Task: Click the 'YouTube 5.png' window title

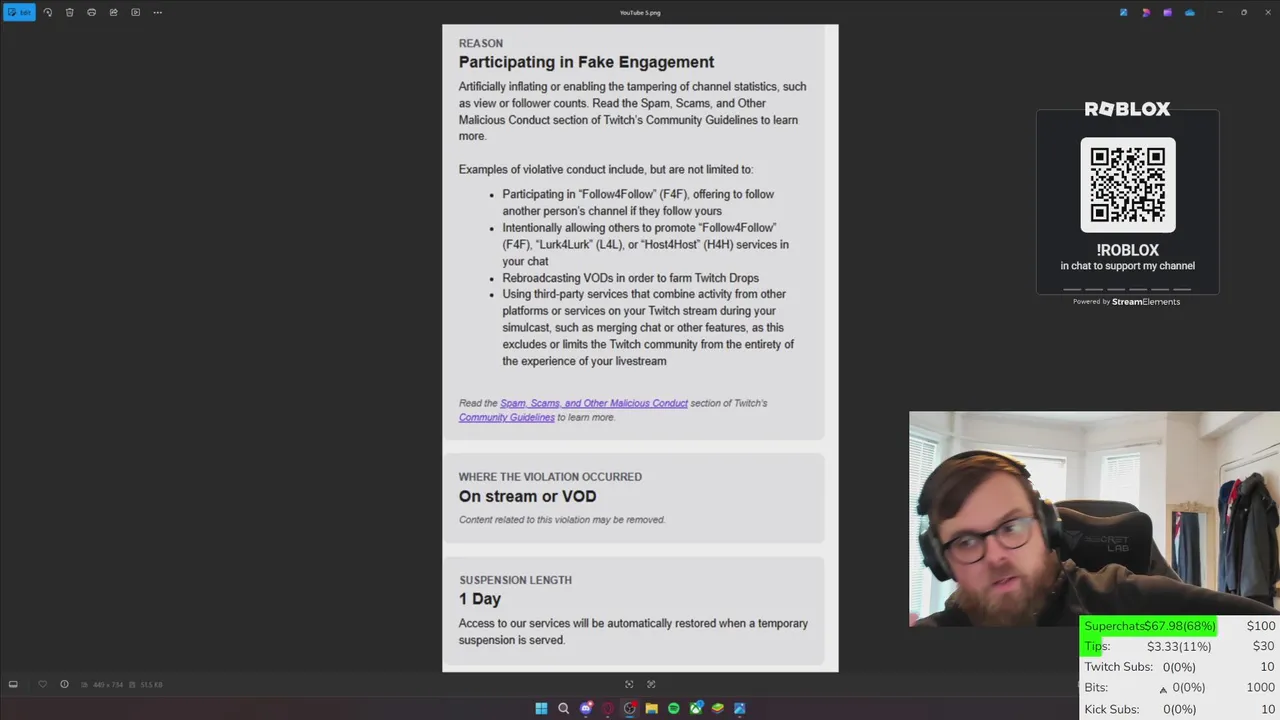Action: pyautogui.click(x=640, y=13)
